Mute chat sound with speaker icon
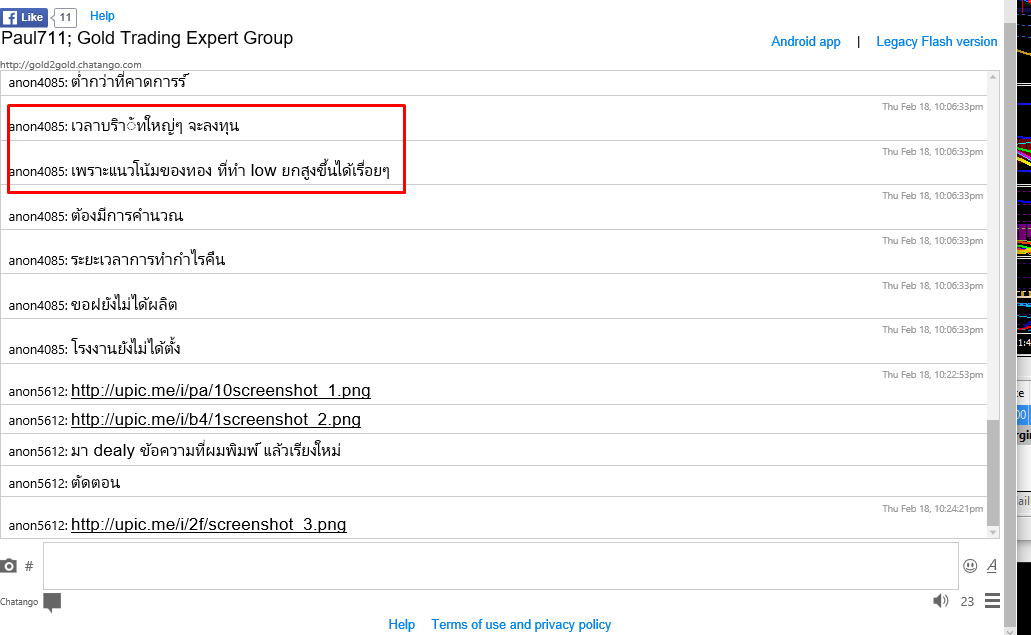The image size is (1031, 635). click(x=940, y=601)
